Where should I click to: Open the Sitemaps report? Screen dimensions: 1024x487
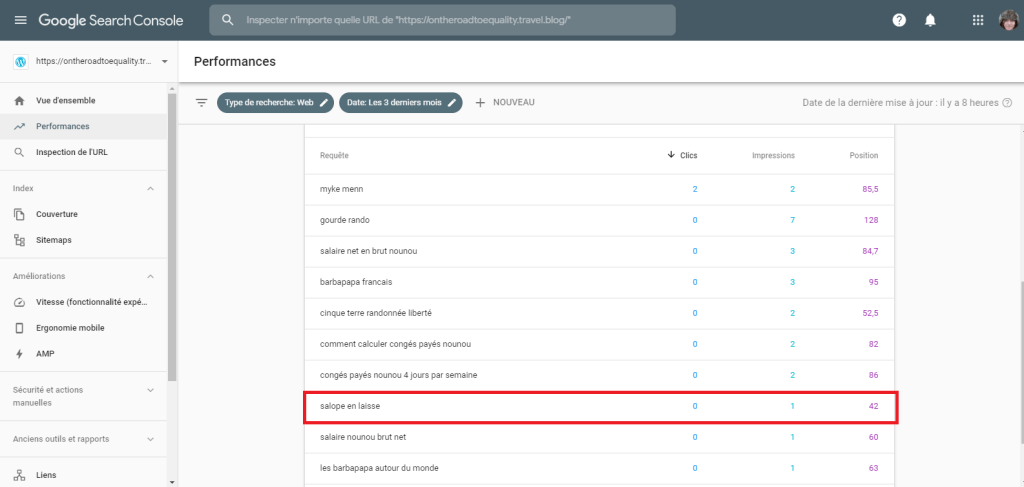[54, 240]
